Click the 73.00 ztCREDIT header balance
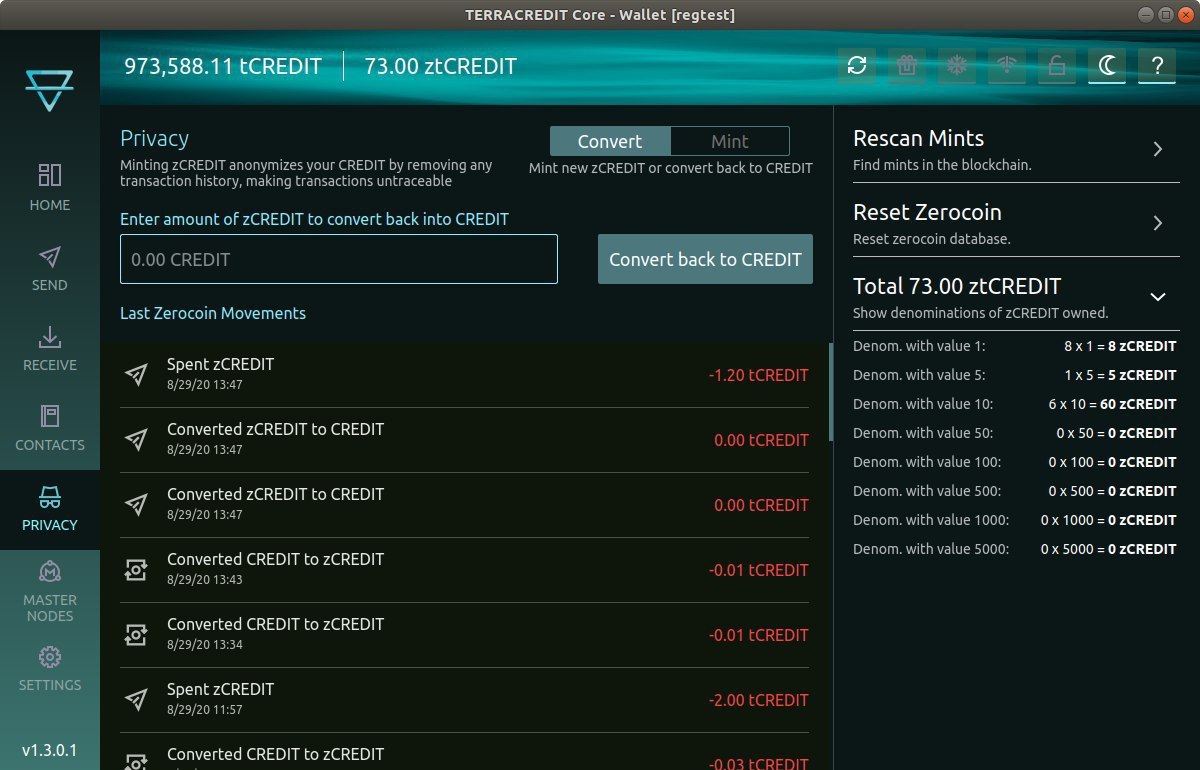This screenshot has width=1200, height=770. coord(440,67)
